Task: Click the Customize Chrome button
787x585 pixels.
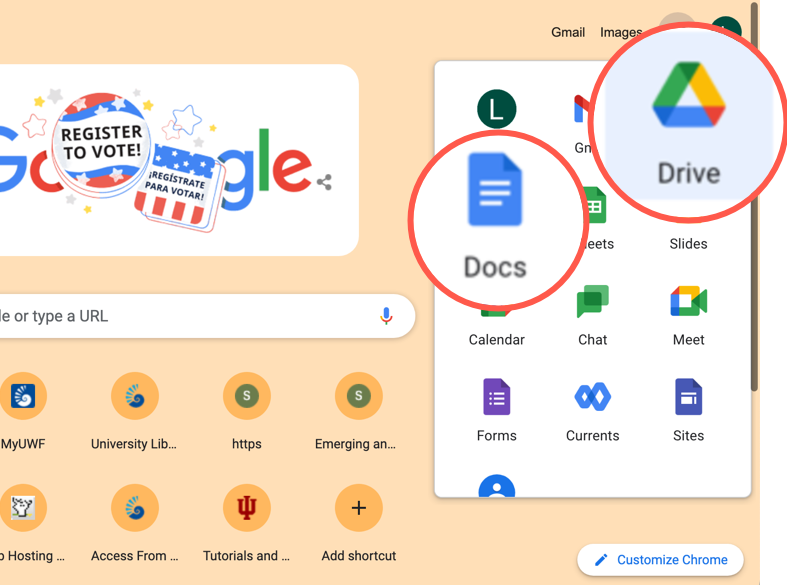Action: click(661, 559)
